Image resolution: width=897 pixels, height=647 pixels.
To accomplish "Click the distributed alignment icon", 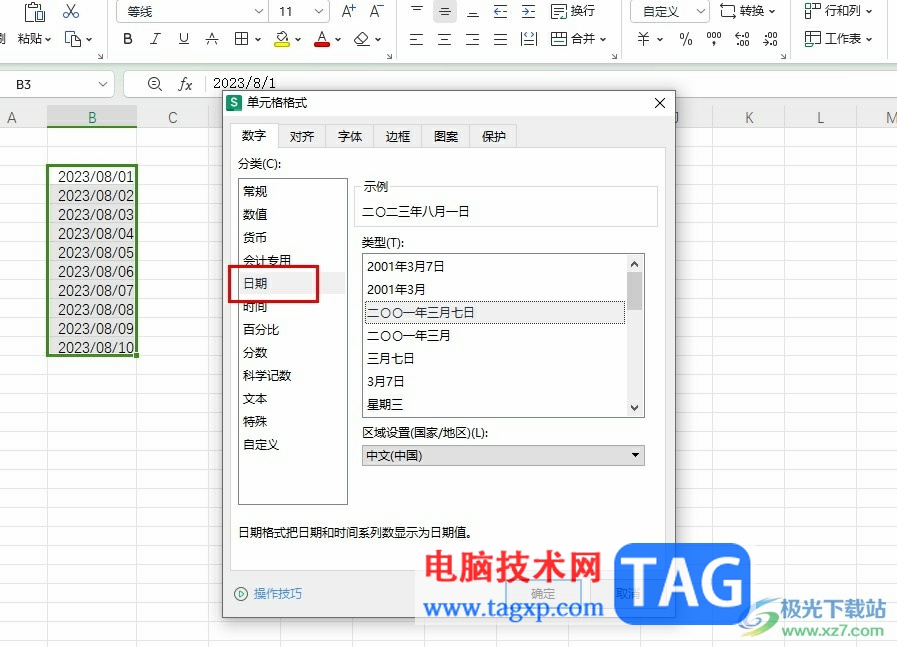I will [529, 39].
